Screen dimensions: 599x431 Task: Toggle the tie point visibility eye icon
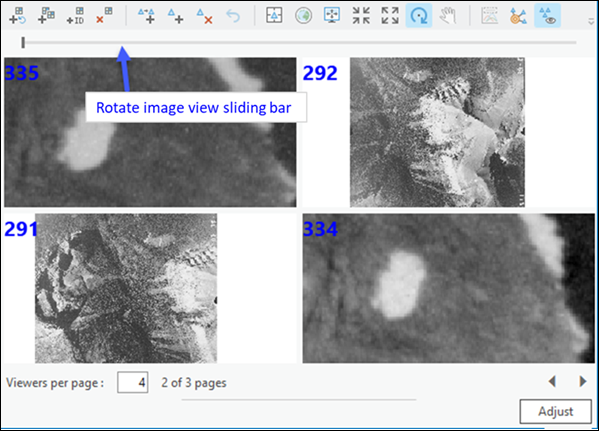coord(547,16)
